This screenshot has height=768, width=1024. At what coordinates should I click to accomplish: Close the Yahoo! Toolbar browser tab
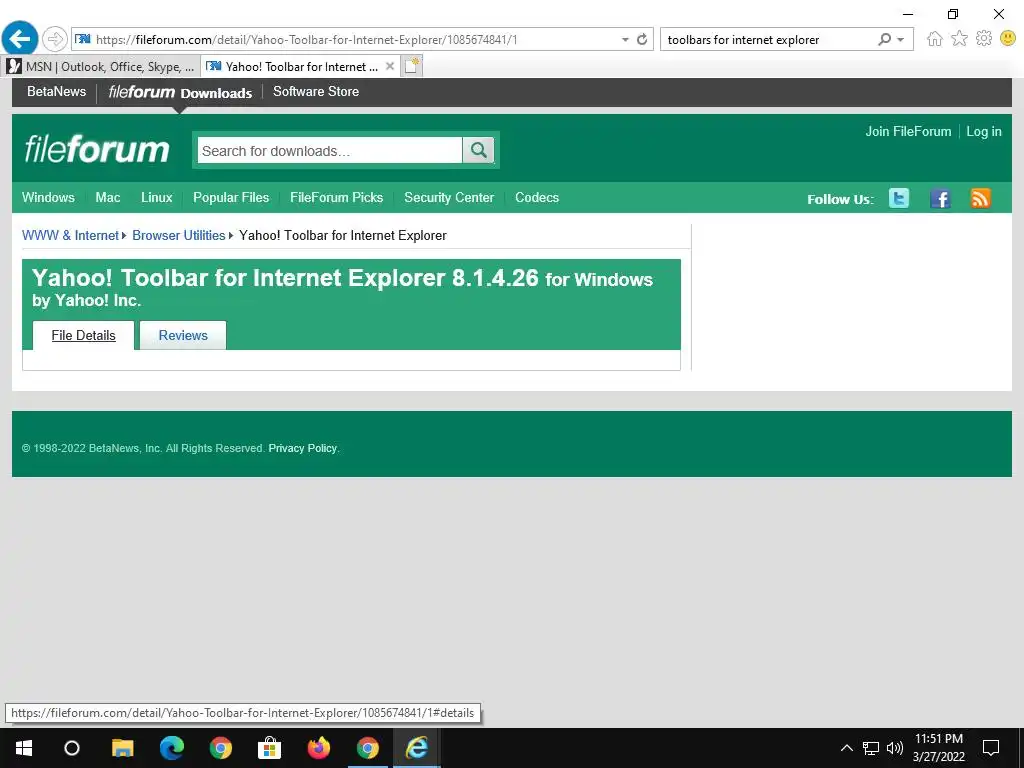click(390, 66)
